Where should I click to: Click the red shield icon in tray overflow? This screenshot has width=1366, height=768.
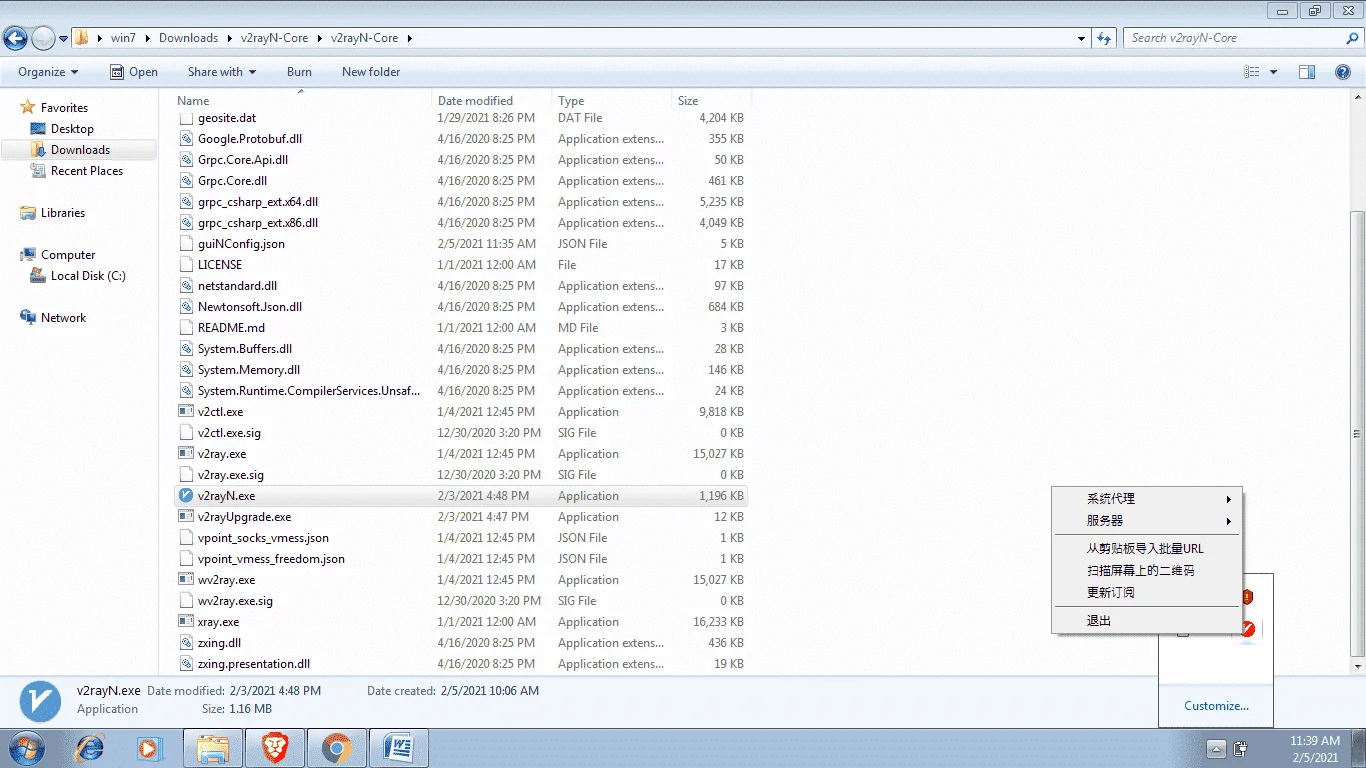pos(1247,597)
